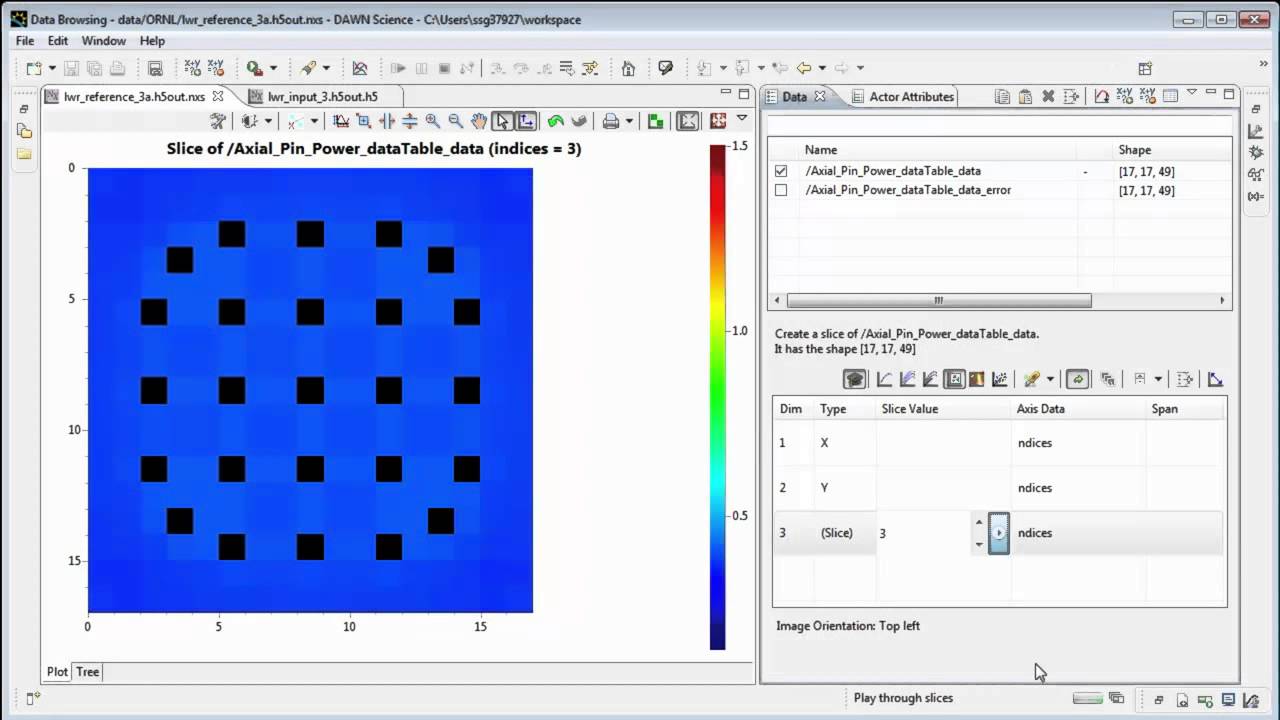1280x720 pixels.
Task: Increment slice value with up stepper
Action: coord(979,522)
